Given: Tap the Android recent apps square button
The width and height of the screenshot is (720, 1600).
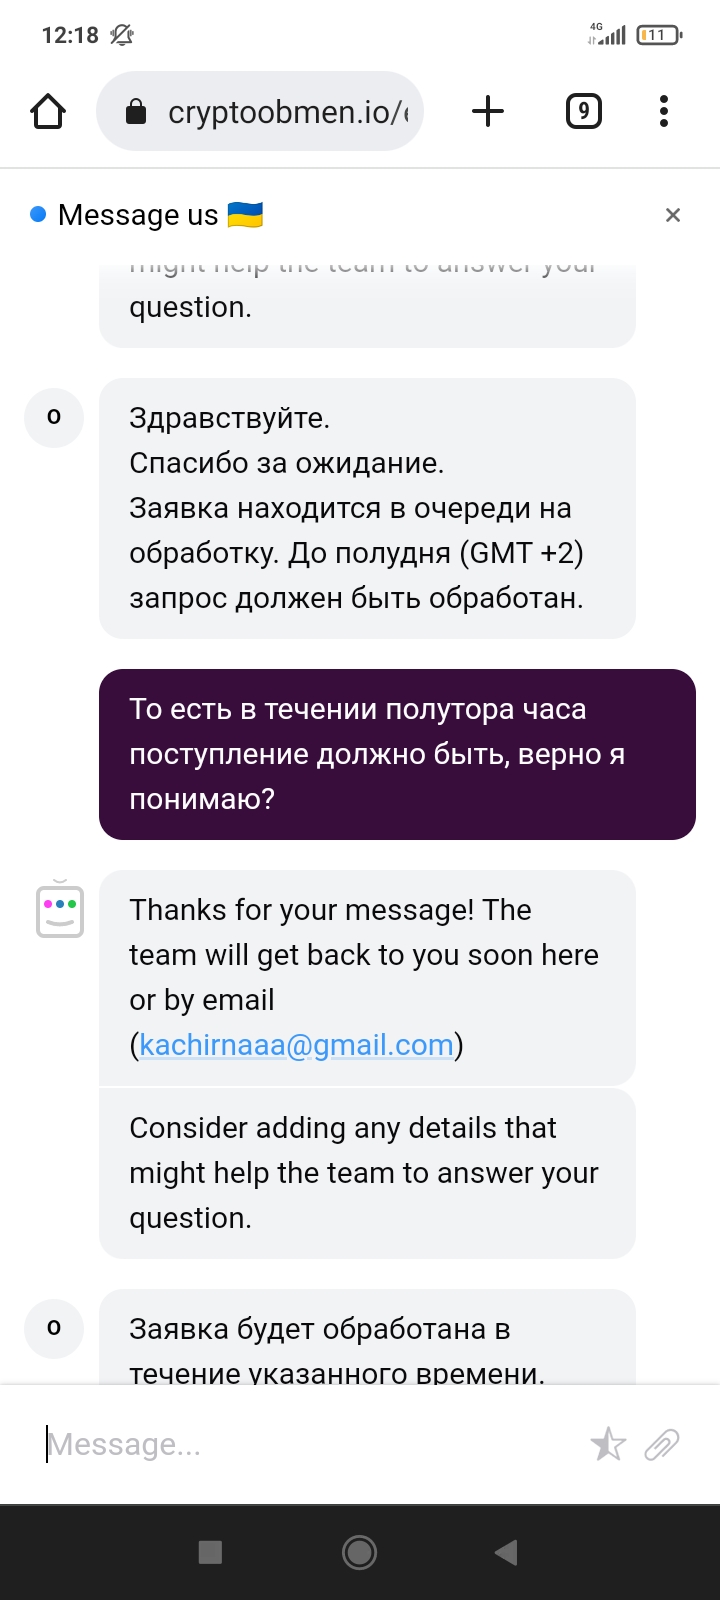Looking at the screenshot, I should tap(210, 1552).
